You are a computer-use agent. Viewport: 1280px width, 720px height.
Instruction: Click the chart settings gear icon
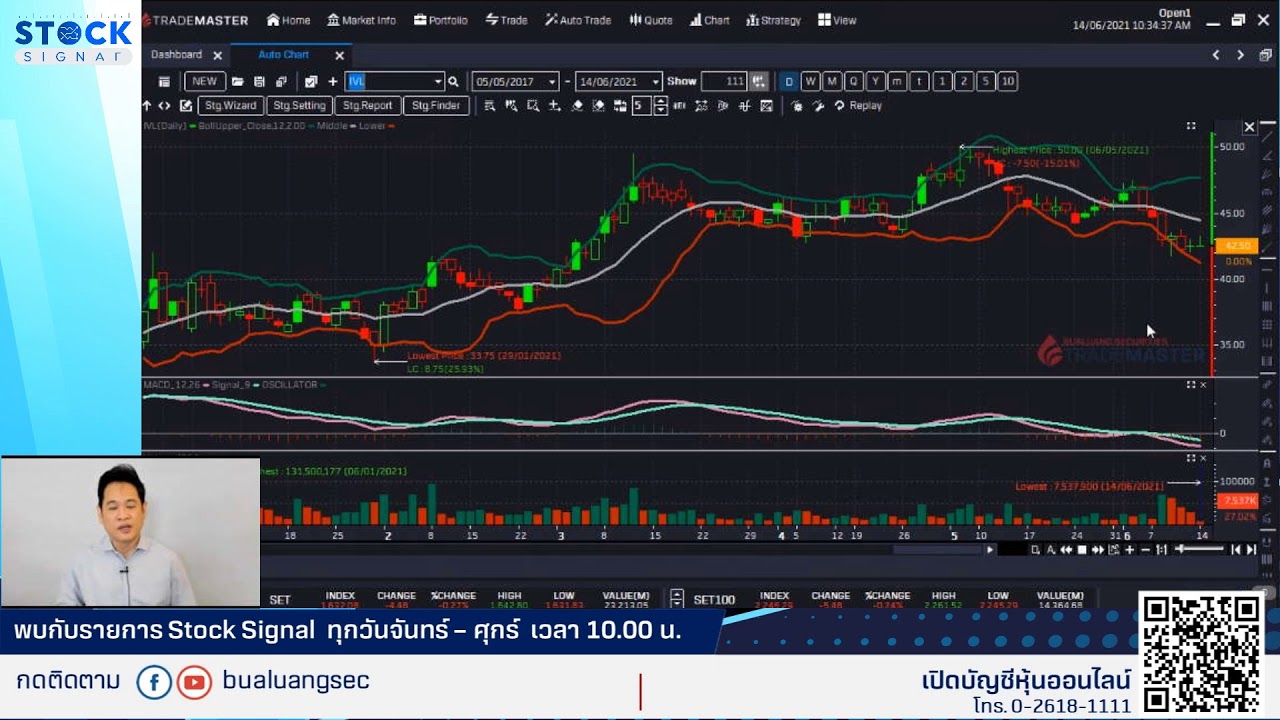click(x=797, y=106)
